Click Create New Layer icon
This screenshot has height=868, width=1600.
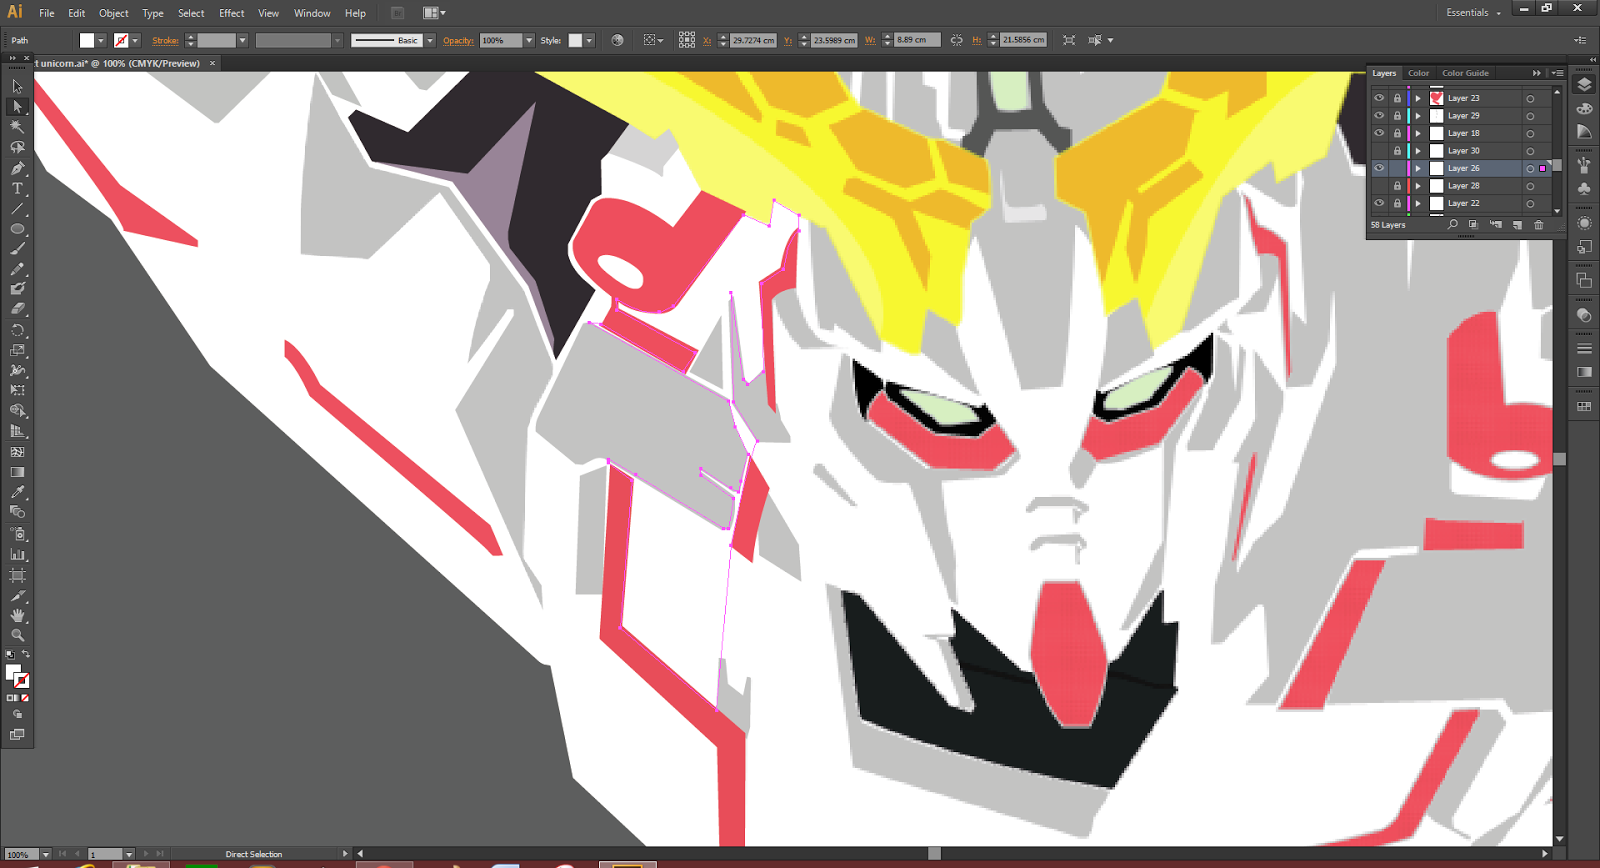(1517, 225)
